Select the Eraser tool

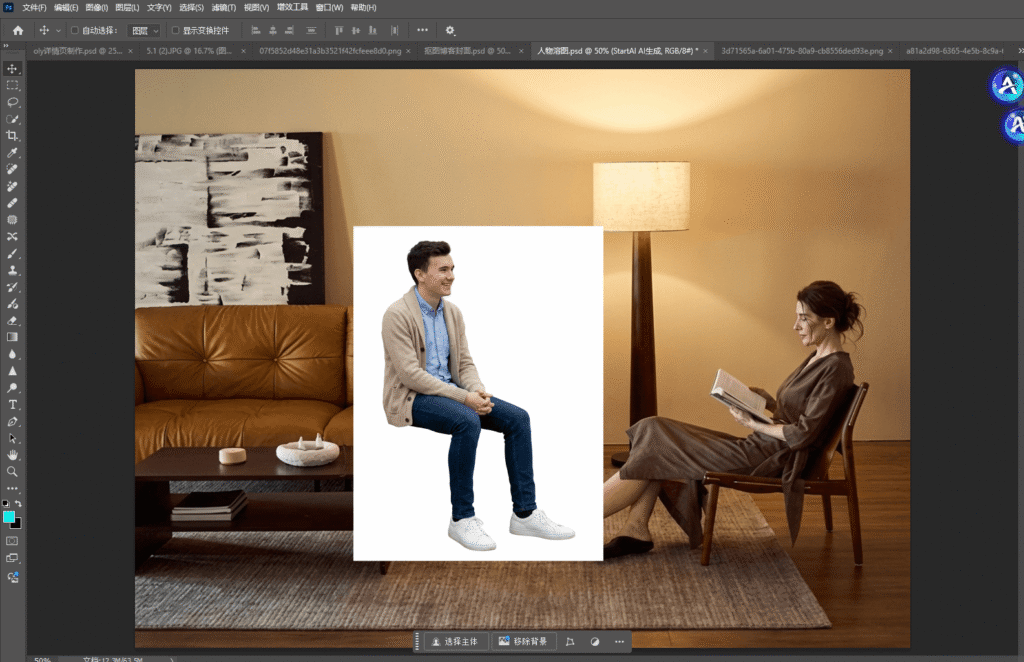[x=12, y=320]
